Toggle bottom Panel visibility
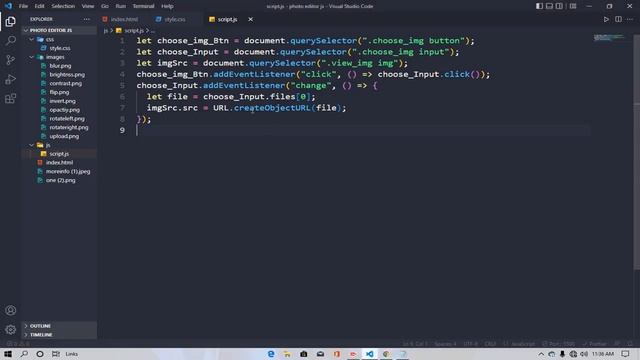 coord(549,6)
